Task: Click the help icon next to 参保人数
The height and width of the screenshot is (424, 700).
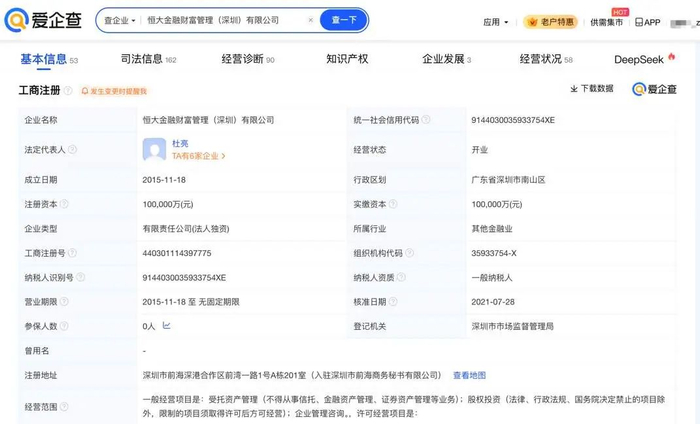Action: 64,326
